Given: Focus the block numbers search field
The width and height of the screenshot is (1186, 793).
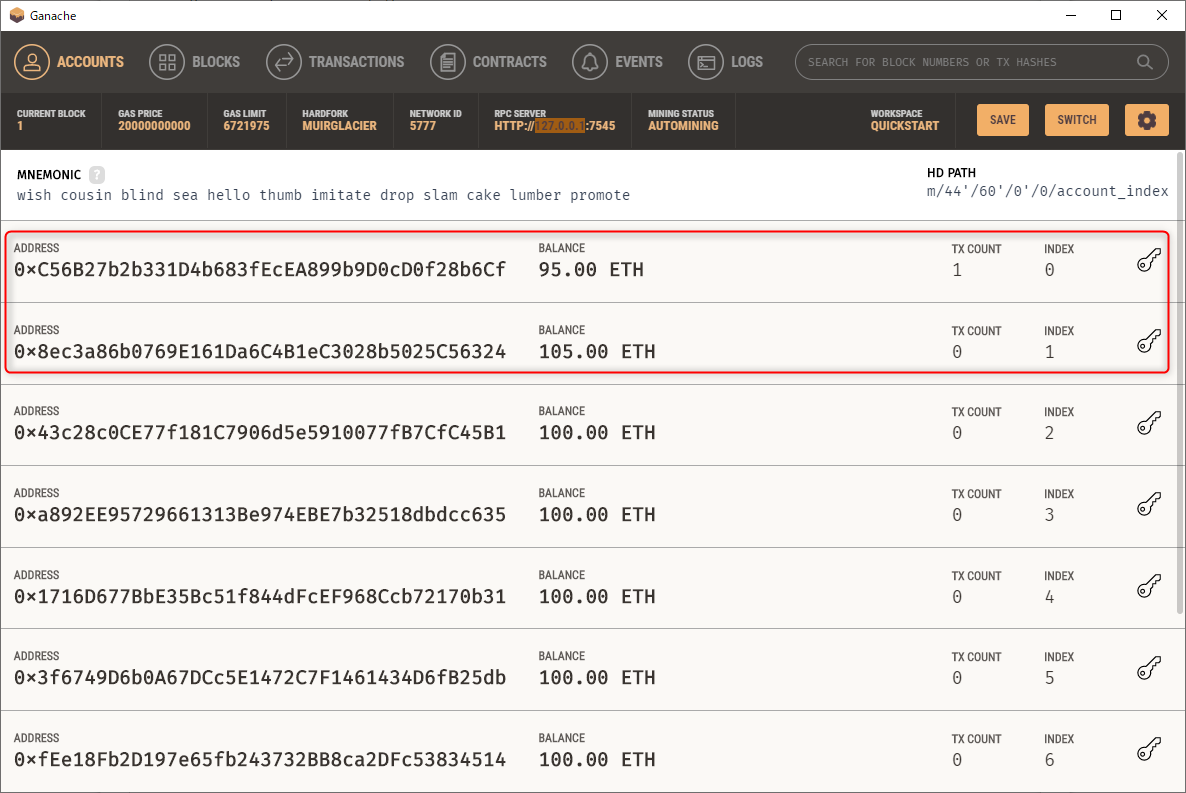Looking at the screenshot, I should click(x=965, y=62).
